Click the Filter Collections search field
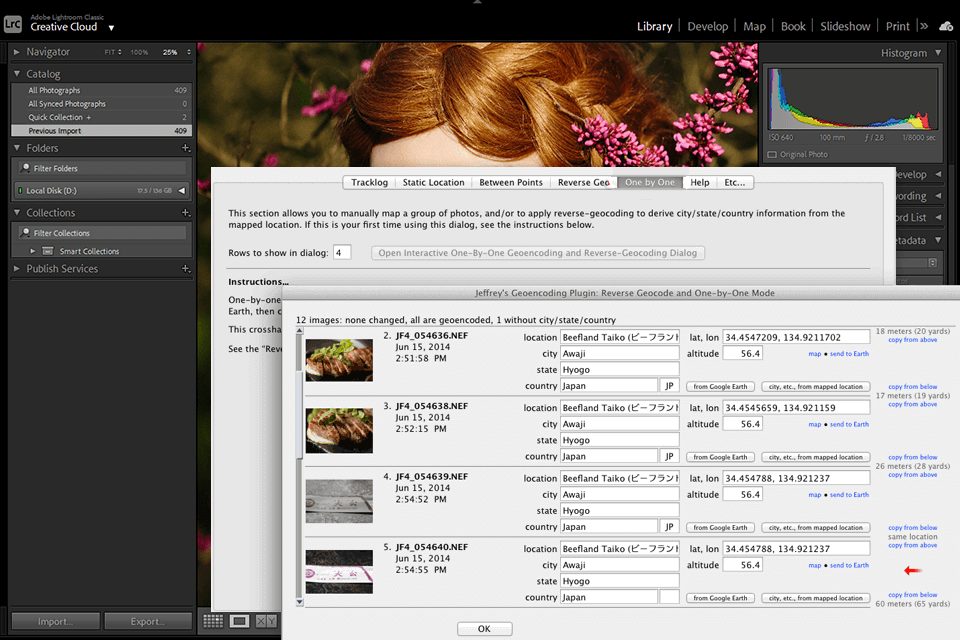 [x=102, y=233]
